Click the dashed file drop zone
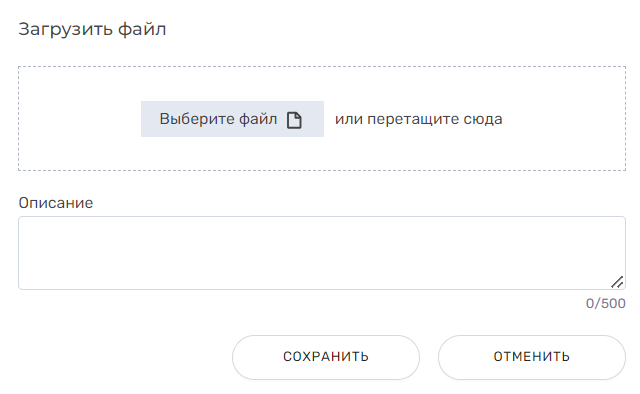This screenshot has width=640, height=394. pyautogui.click(x=322, y=118)
